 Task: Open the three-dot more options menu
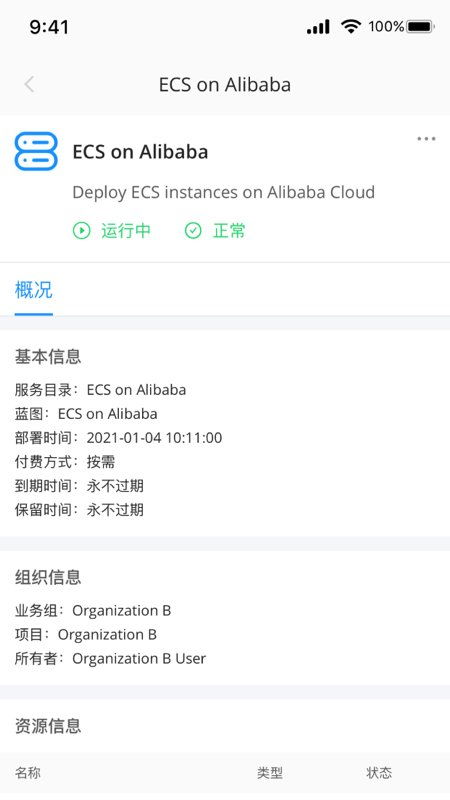coord(426,139)
